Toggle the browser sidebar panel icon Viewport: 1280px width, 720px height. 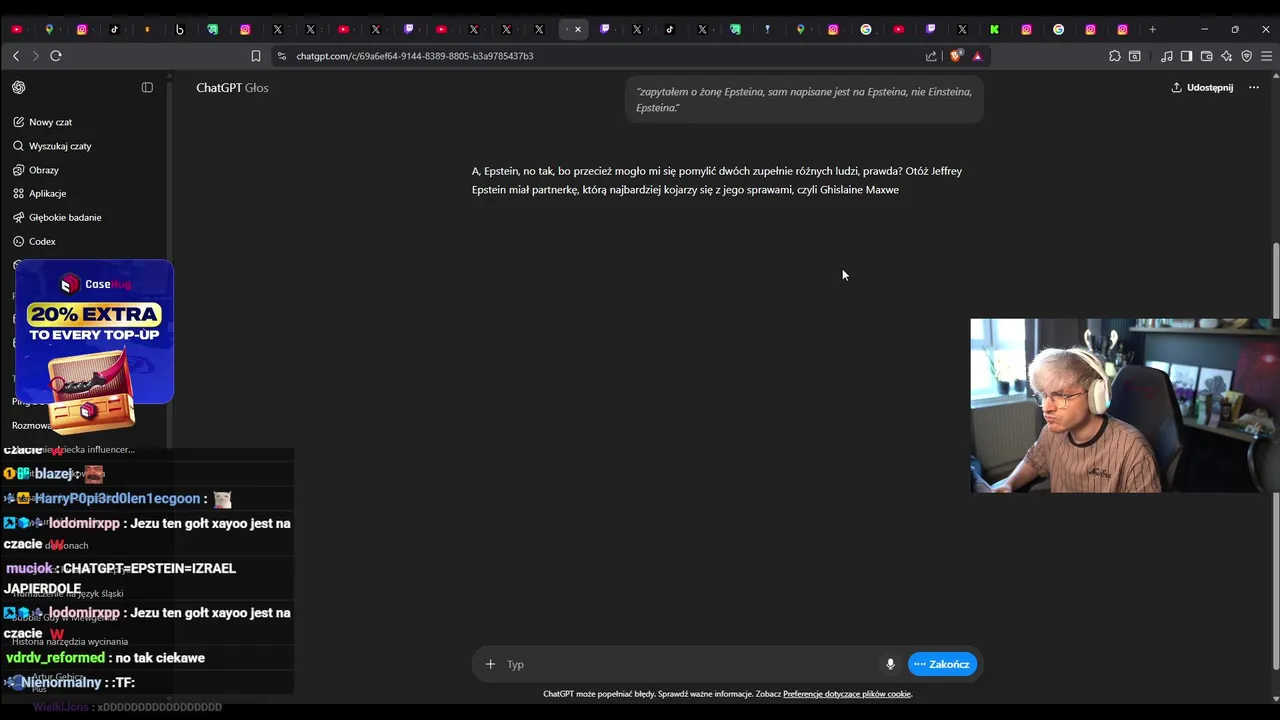(x=1186, y=56)
